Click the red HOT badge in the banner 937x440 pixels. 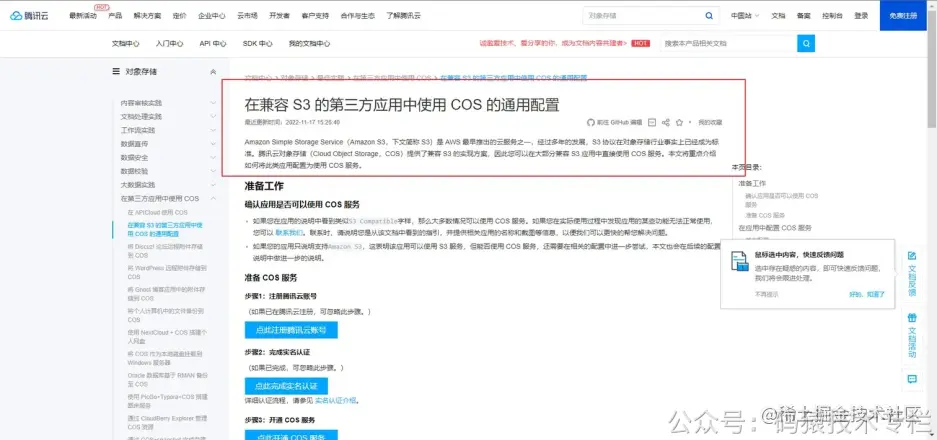tap(641, 43)
